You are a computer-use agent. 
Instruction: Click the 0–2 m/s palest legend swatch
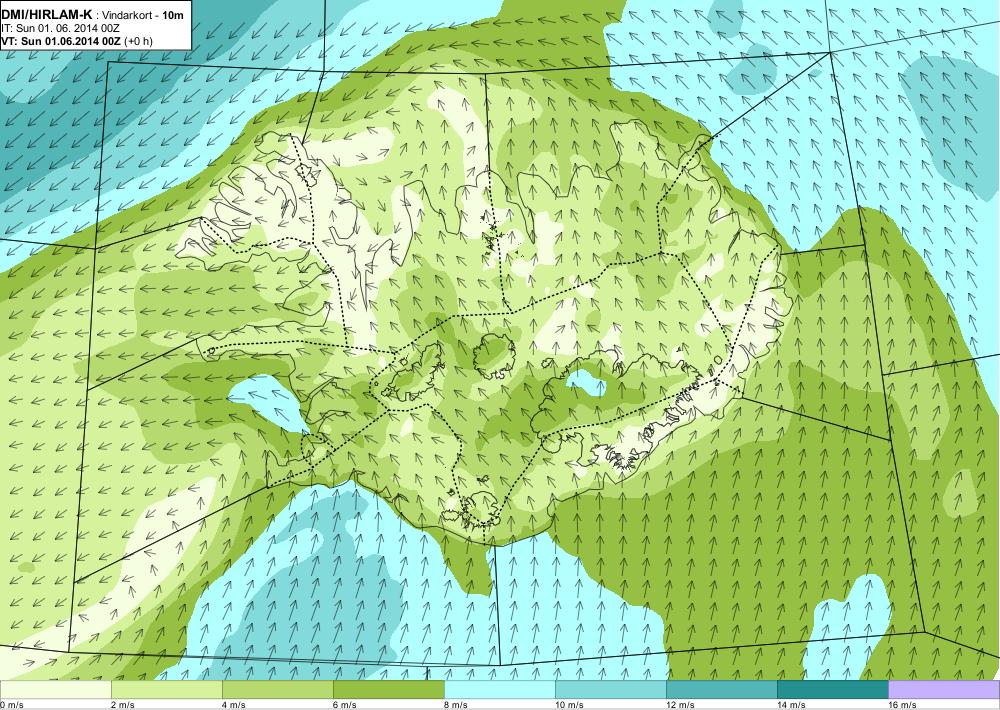pyautogui.click(x=55, y=690)
